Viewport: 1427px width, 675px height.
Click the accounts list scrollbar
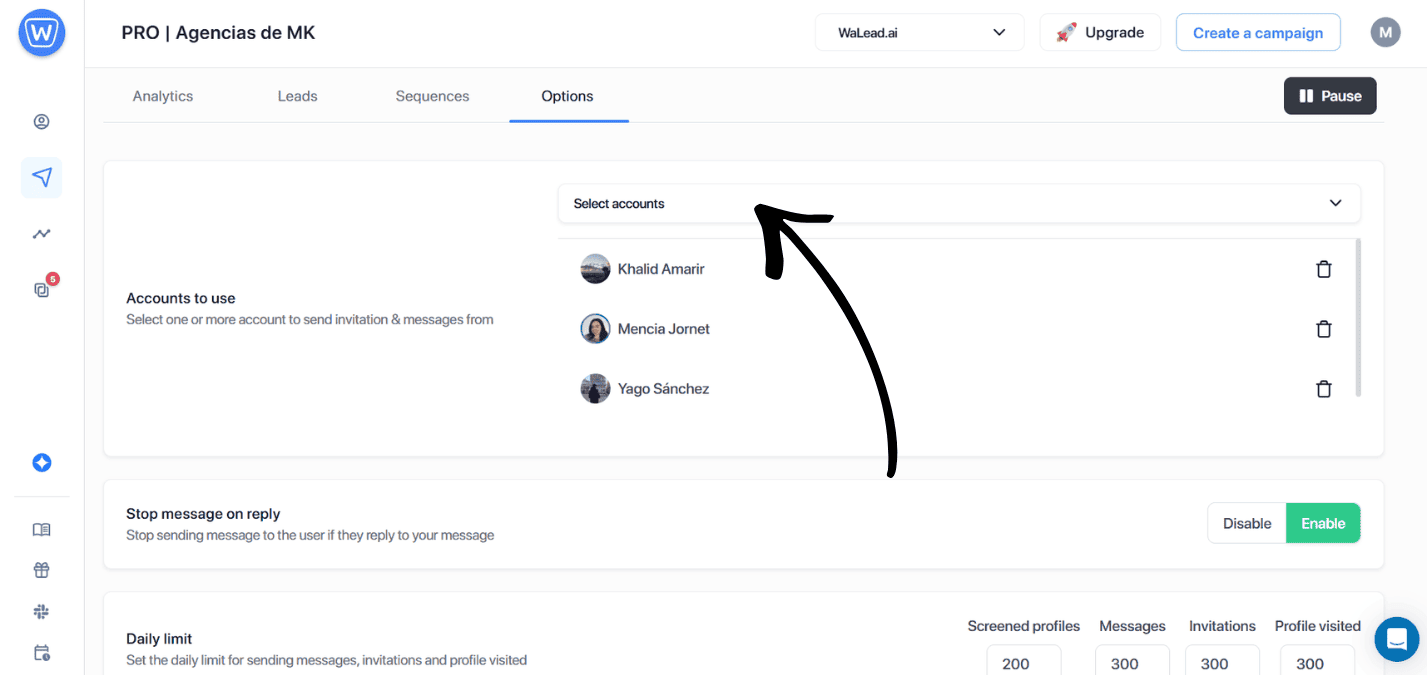tap(1358, 317)
